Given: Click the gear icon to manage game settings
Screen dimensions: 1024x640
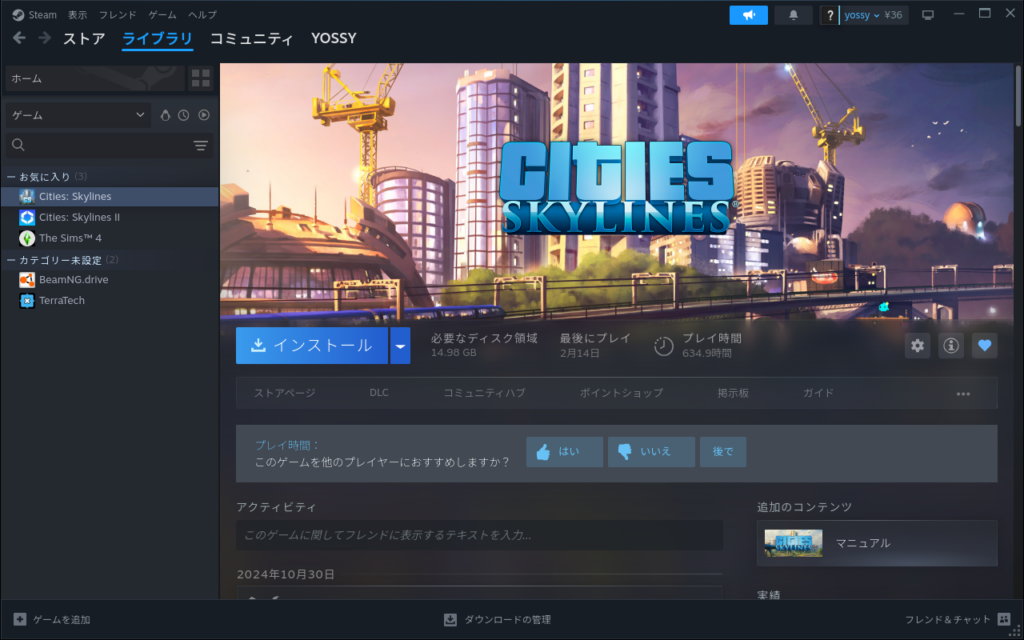Looking at the screenshot, I should 917,346.
